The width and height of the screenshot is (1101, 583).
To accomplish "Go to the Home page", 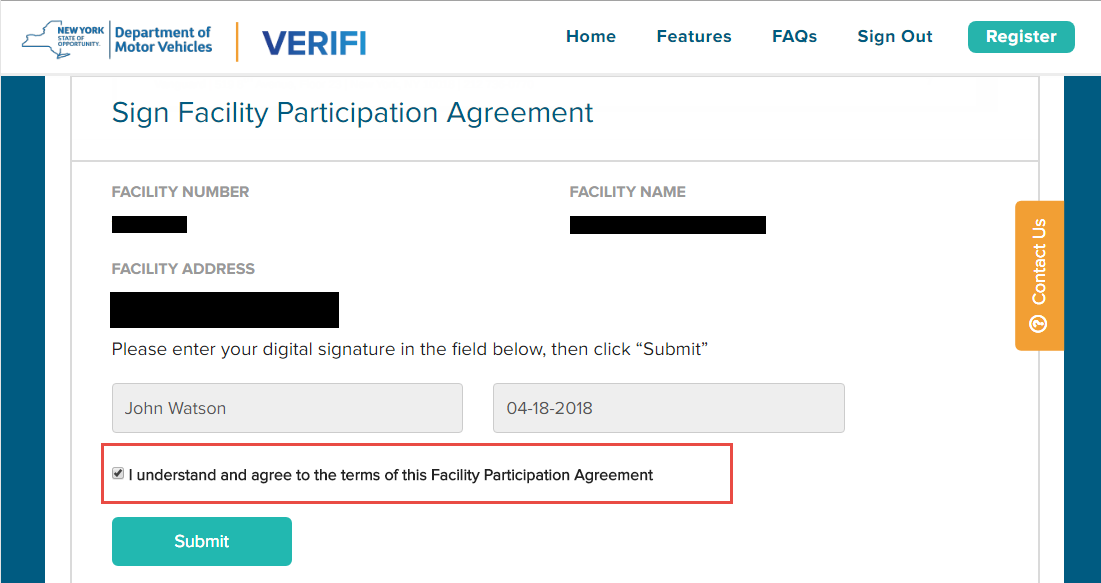I will (x=591, y=37).
